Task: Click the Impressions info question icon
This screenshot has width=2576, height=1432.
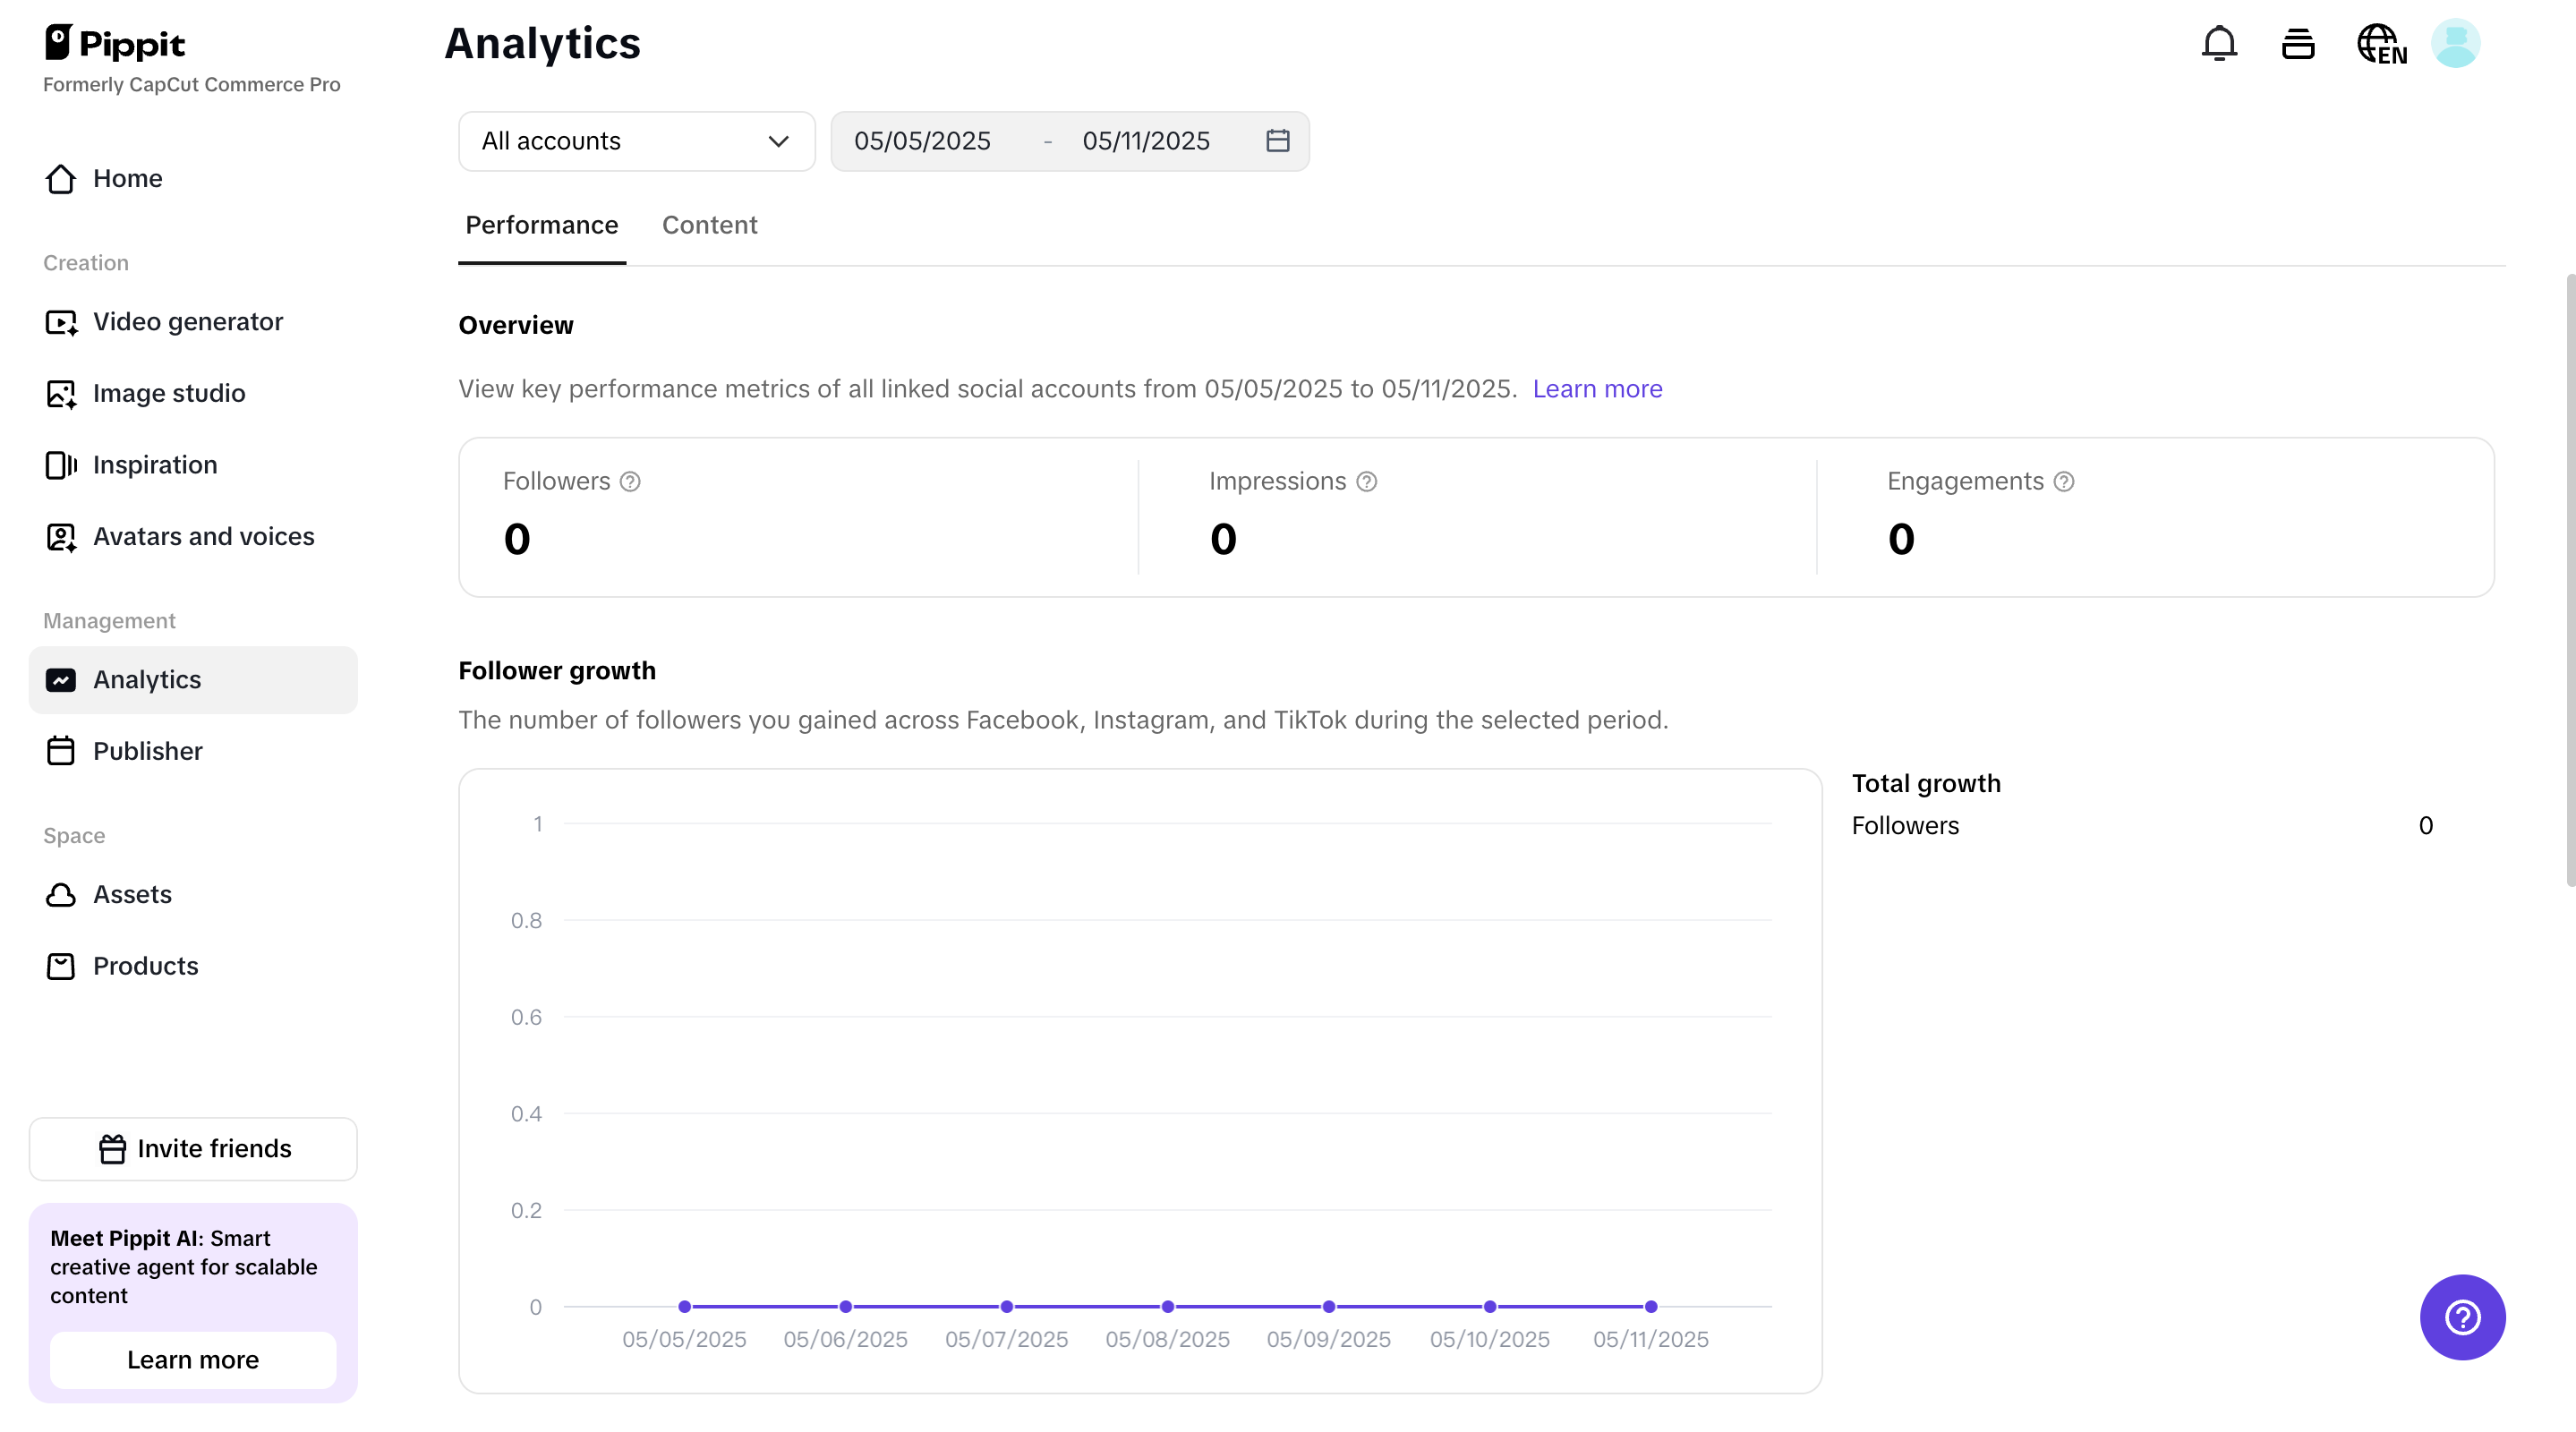Action: (x=1366, y=481)
